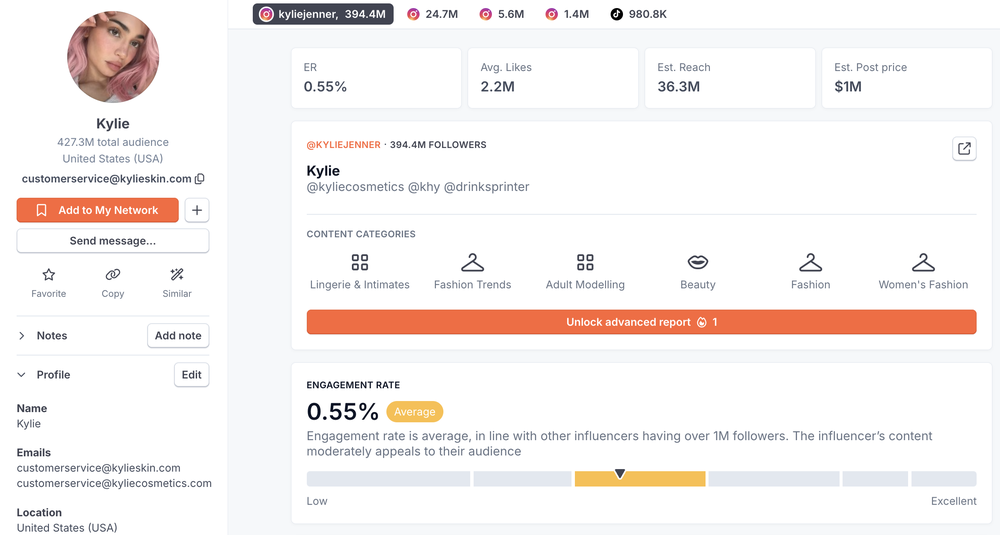Switch to the 1.4M Instagram account tab

(567, 14)
